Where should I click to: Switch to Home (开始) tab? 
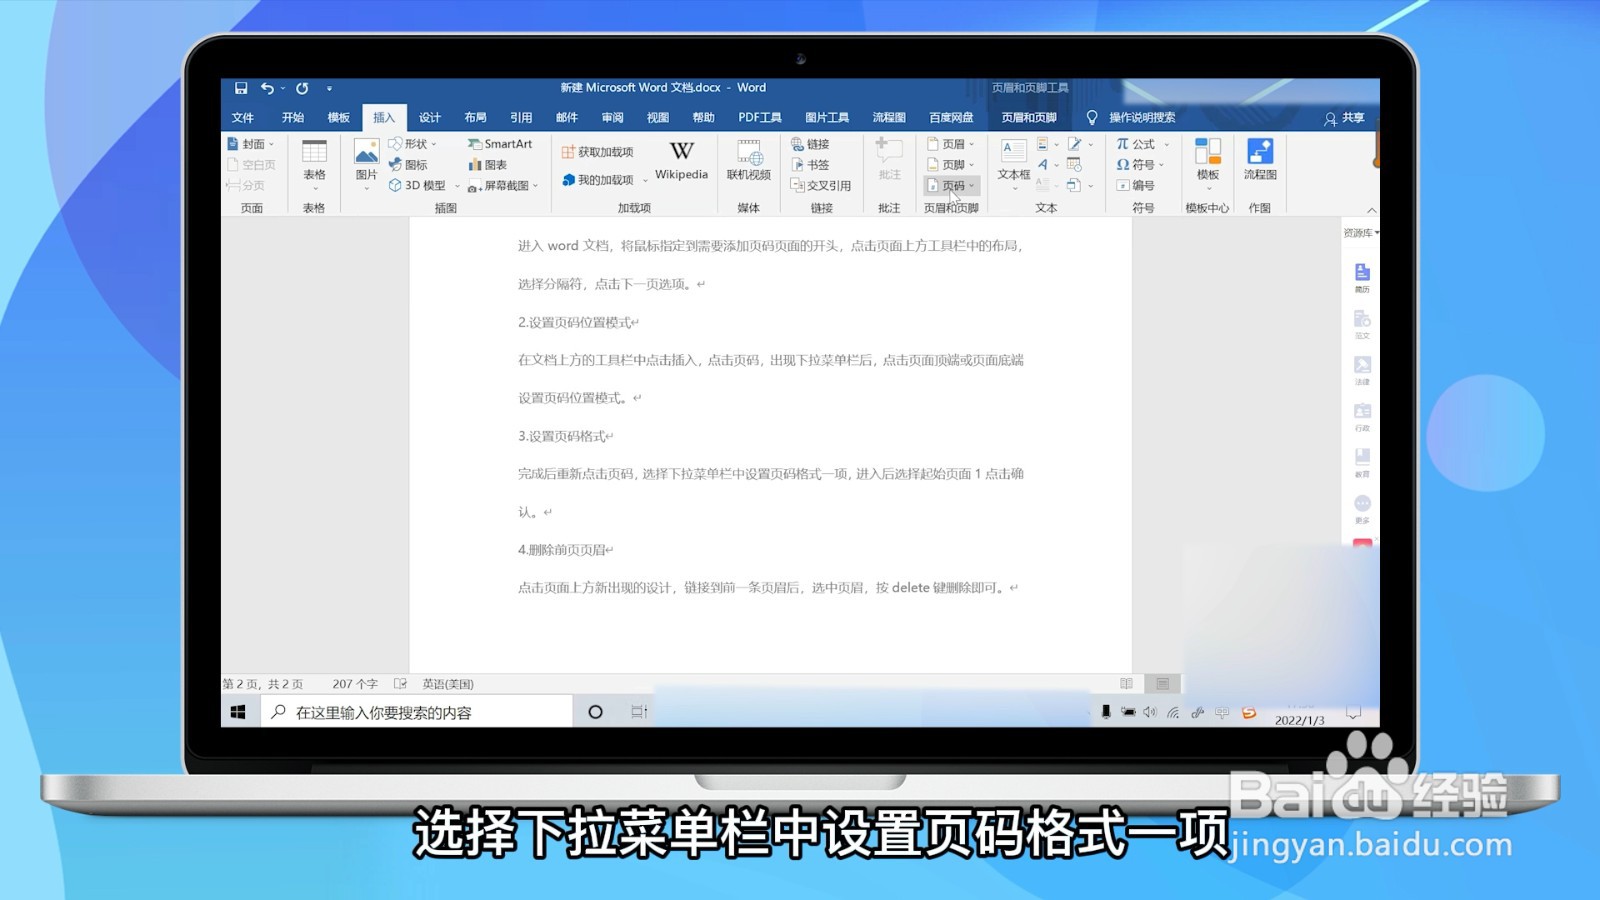click(x=293, y=118)
